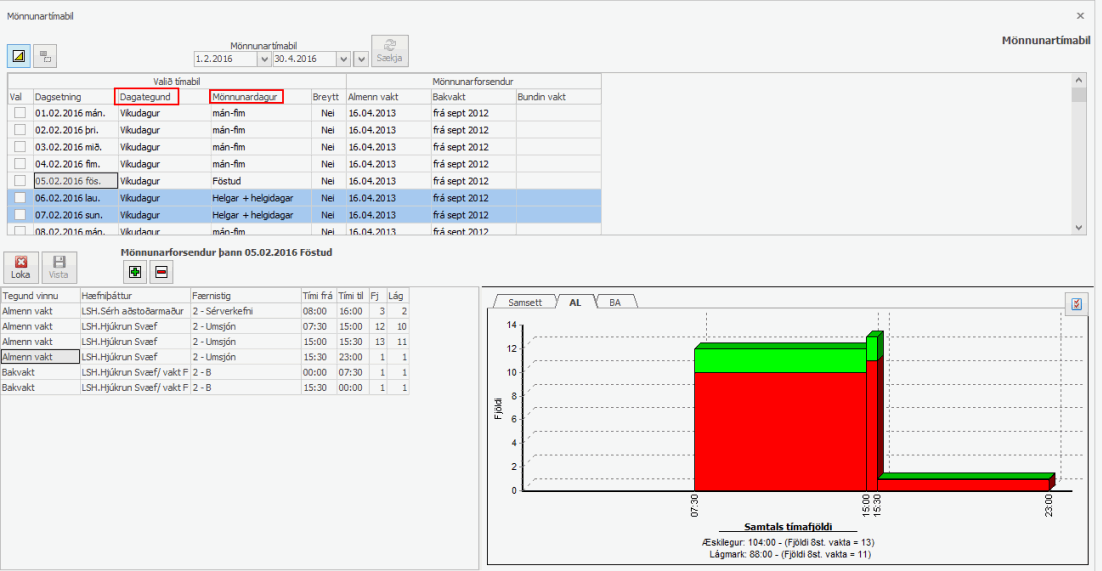
Task: Click the Breytt column header
Action: click(328, 96)
